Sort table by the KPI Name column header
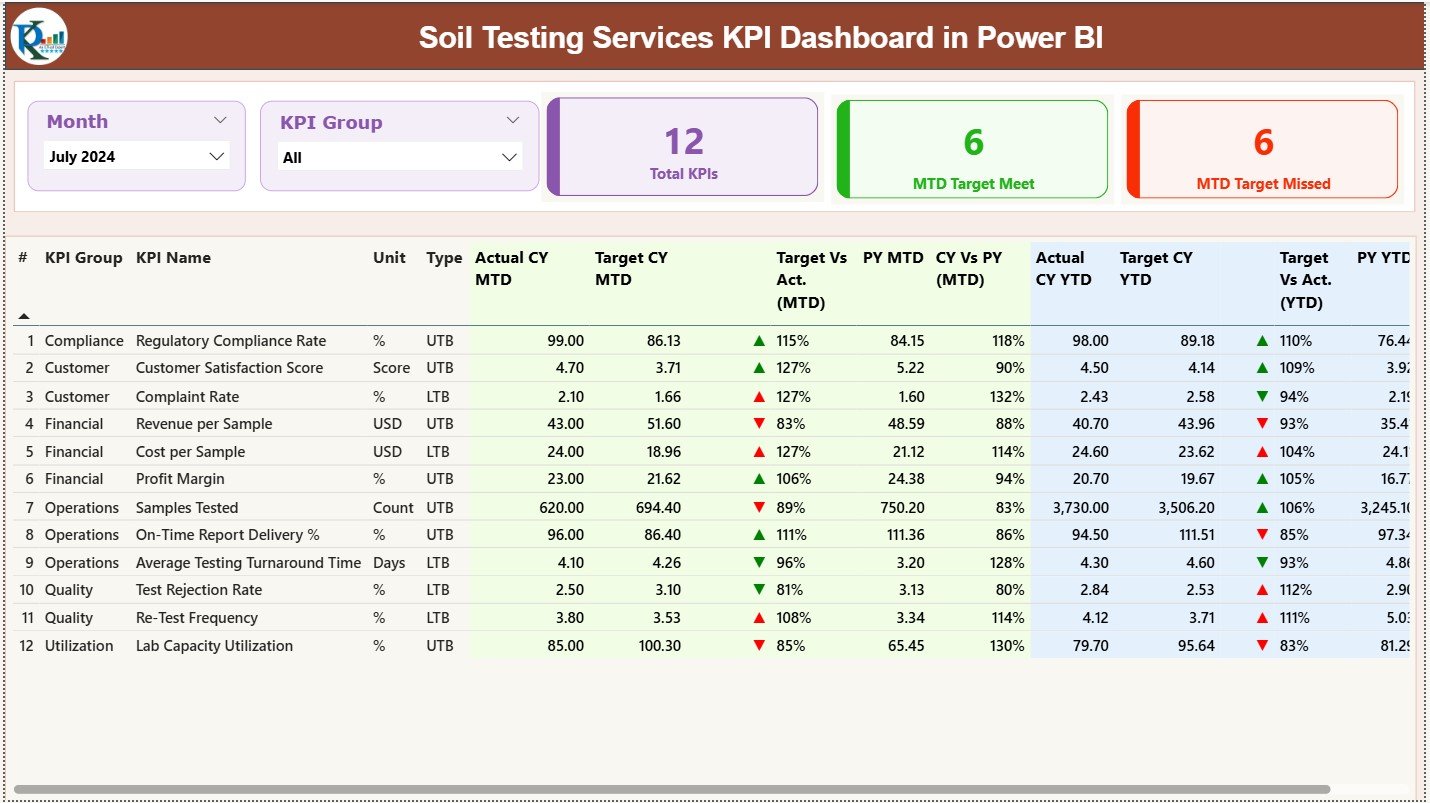Viewport: 1430px width, 803px height. (174, 257)
